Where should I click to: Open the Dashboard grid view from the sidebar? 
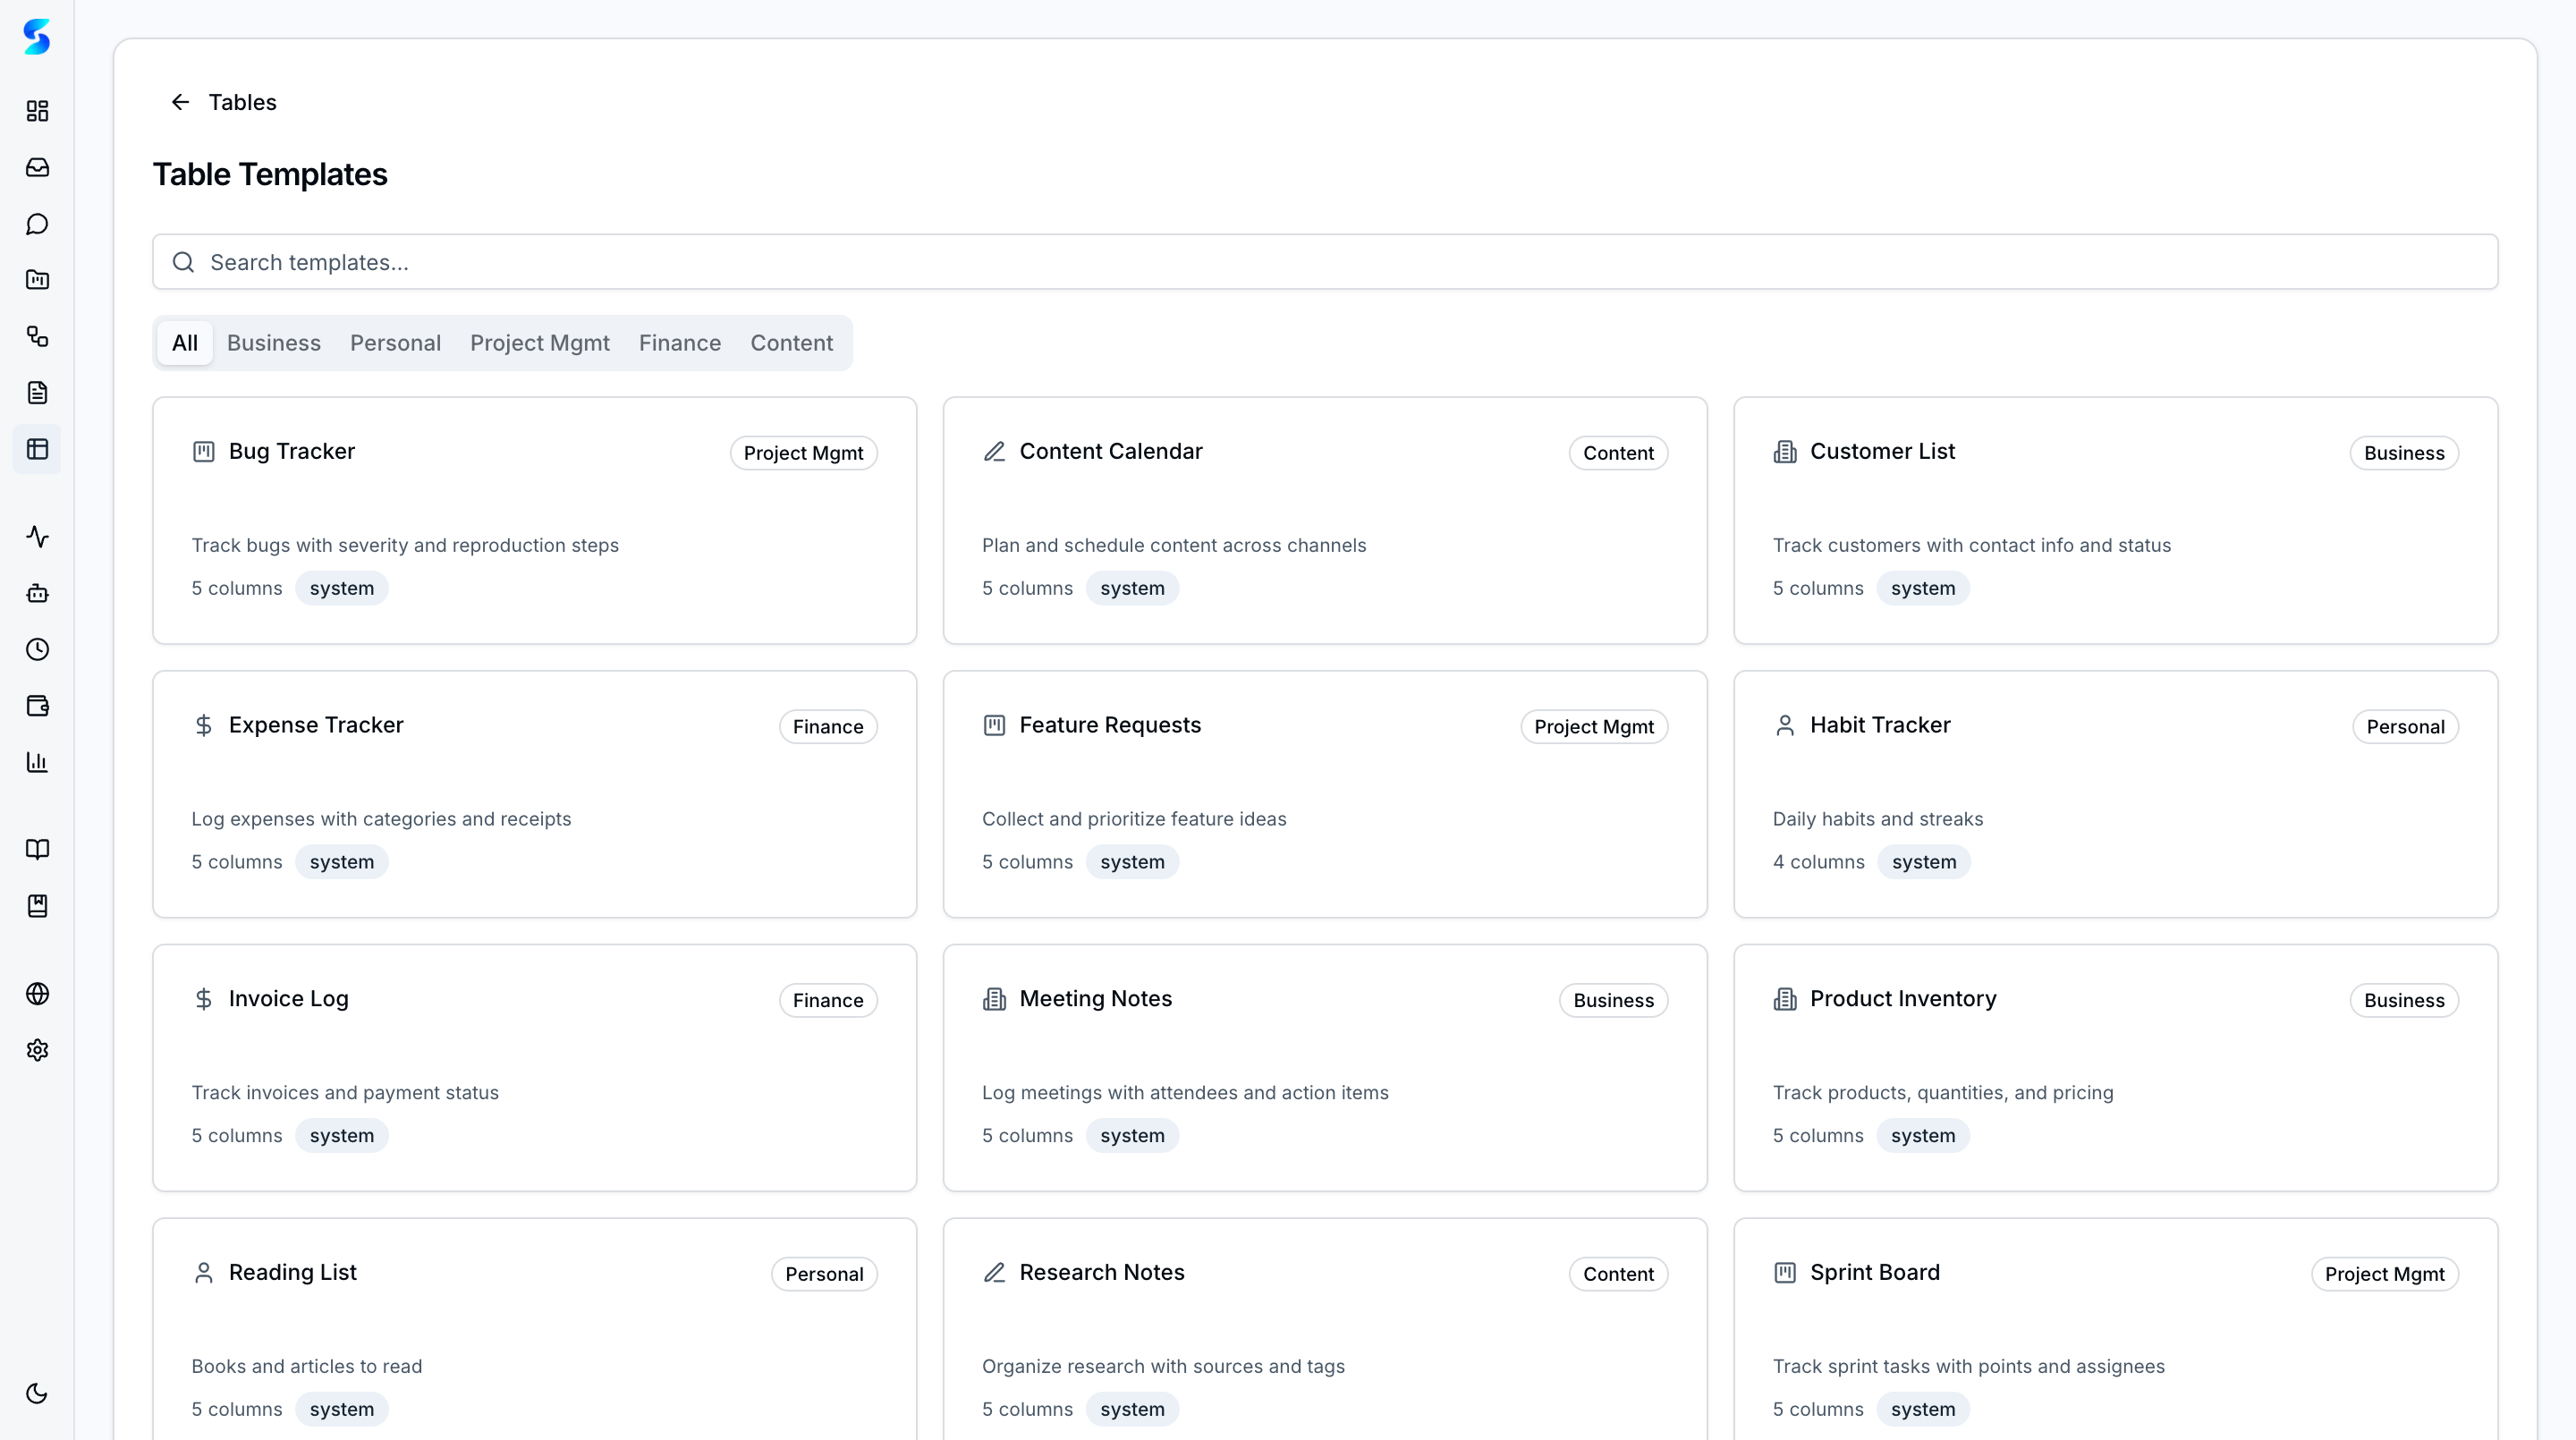click(37, 111)
